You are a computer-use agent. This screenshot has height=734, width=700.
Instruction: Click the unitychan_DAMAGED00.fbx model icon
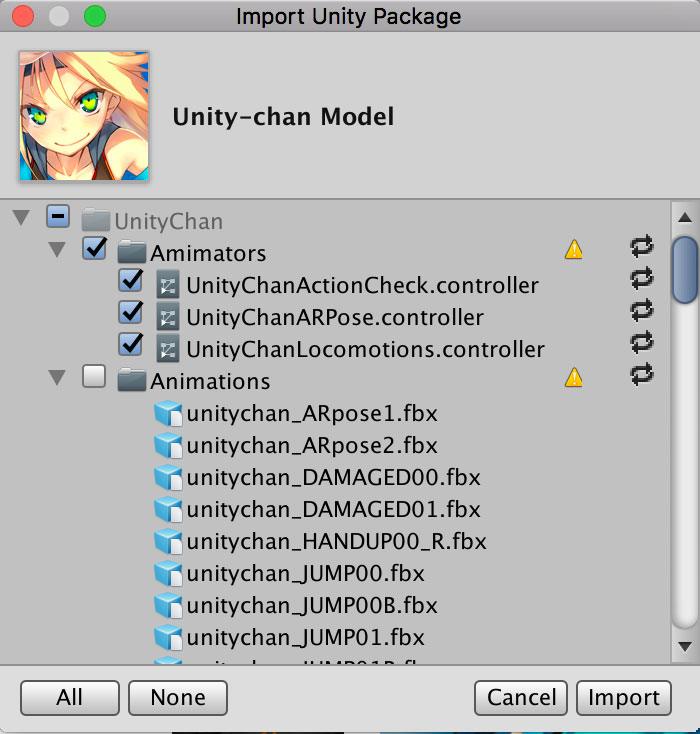168,477
